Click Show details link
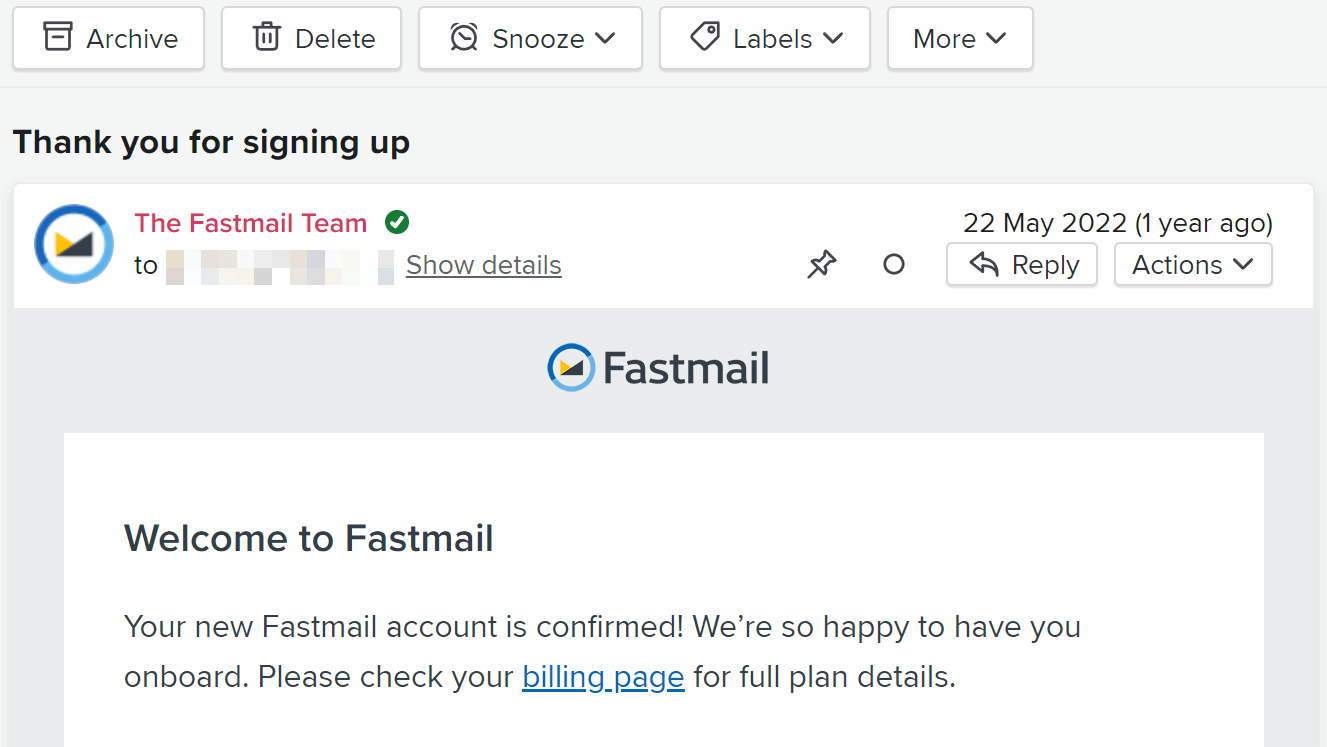The width and height of the screenshot is (1327, 747). 484,265
